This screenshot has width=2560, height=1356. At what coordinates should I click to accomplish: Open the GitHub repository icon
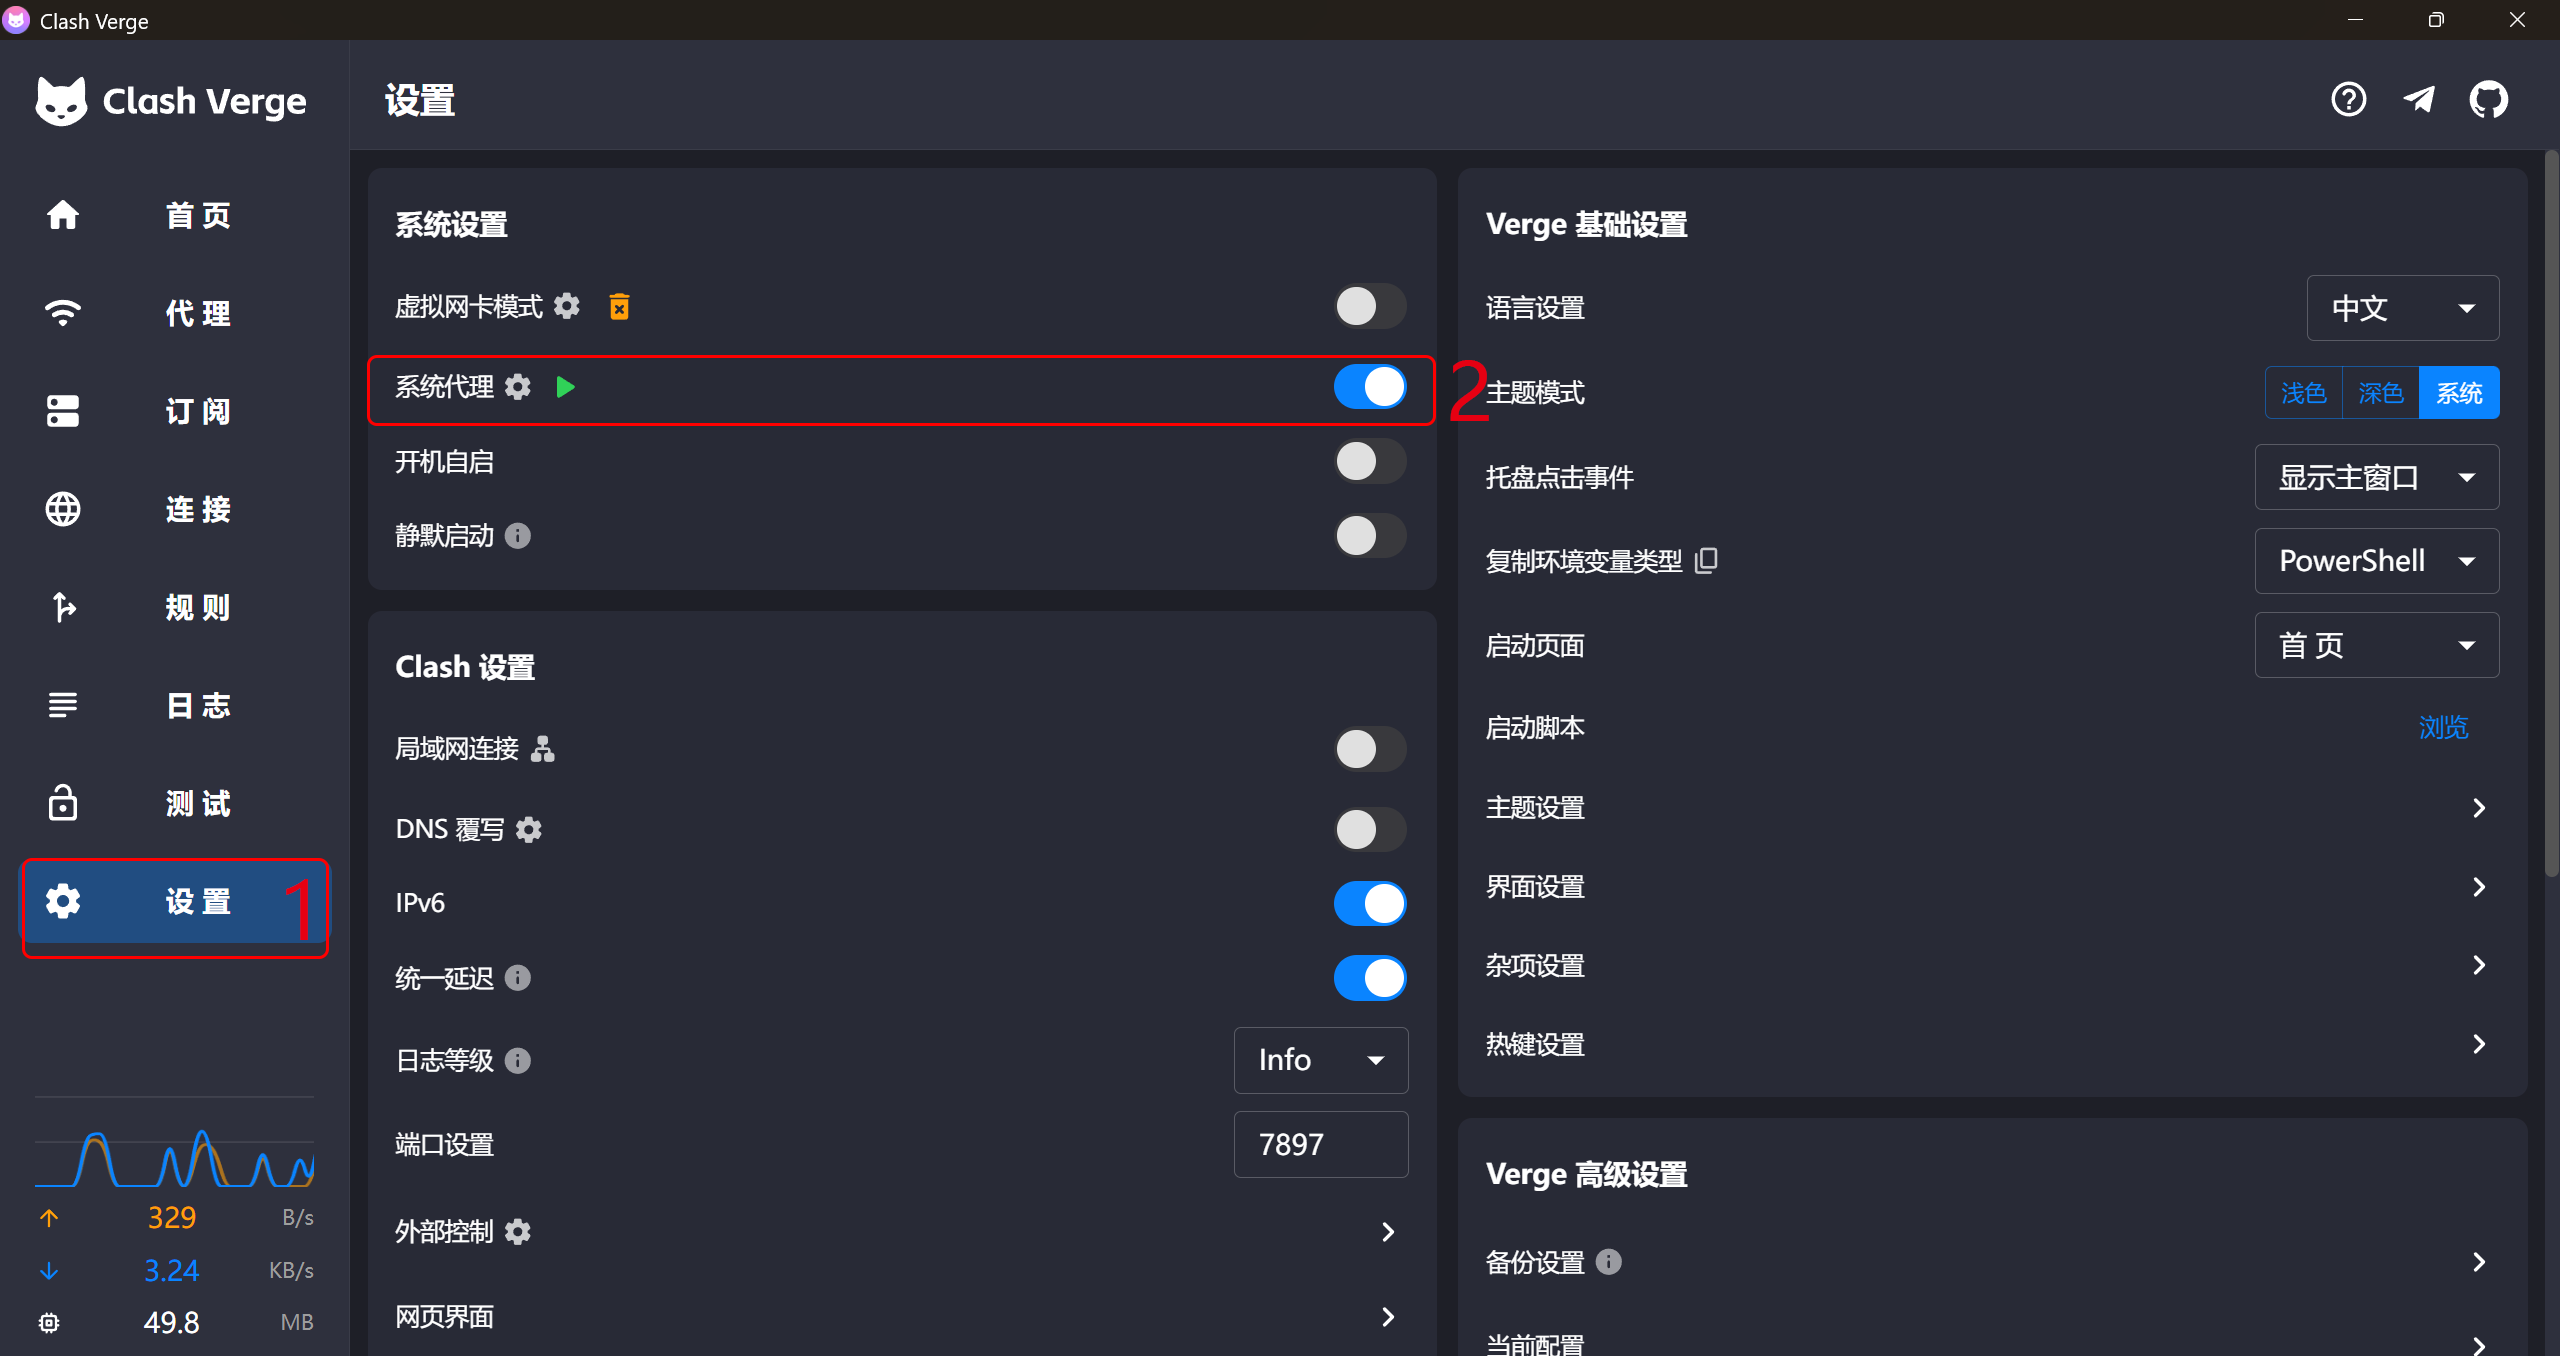coord(2488,100)
